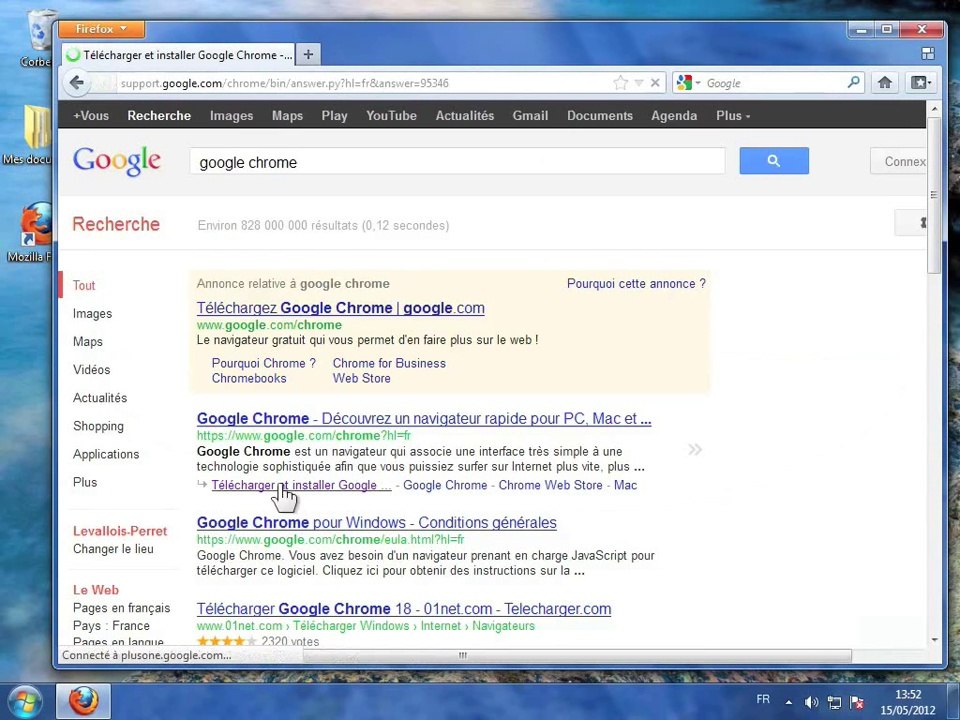Viewport: 960px width, 720px height.
Task: Select Pages en français filter
Action: (x=122, y=607)
